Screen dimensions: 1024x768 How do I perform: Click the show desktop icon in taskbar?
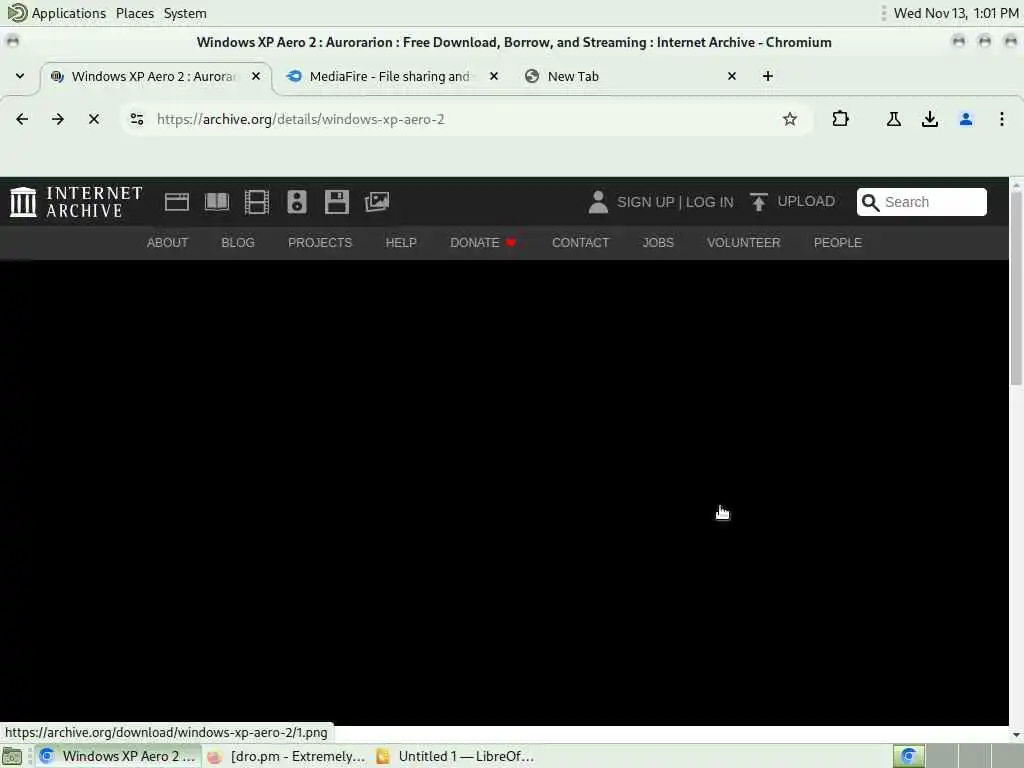[x=12, y=757]
